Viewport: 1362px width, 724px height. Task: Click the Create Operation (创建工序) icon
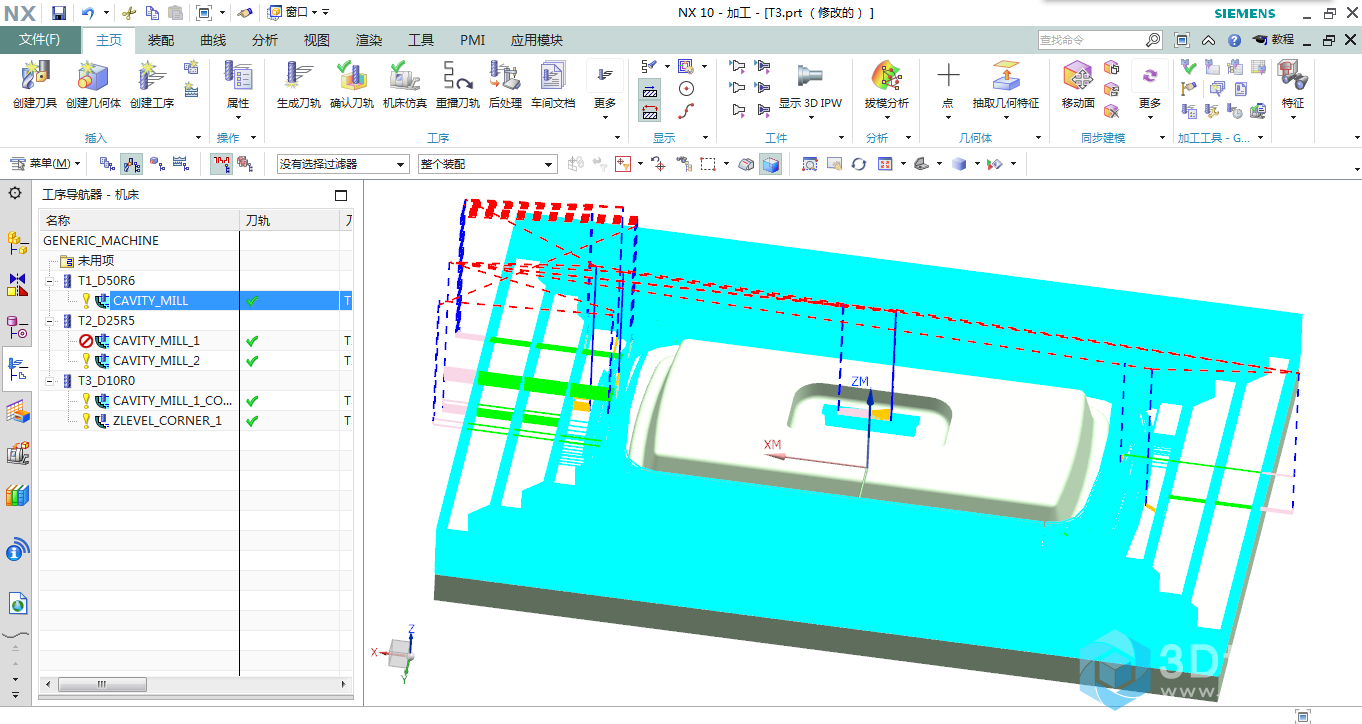point(151,76)
